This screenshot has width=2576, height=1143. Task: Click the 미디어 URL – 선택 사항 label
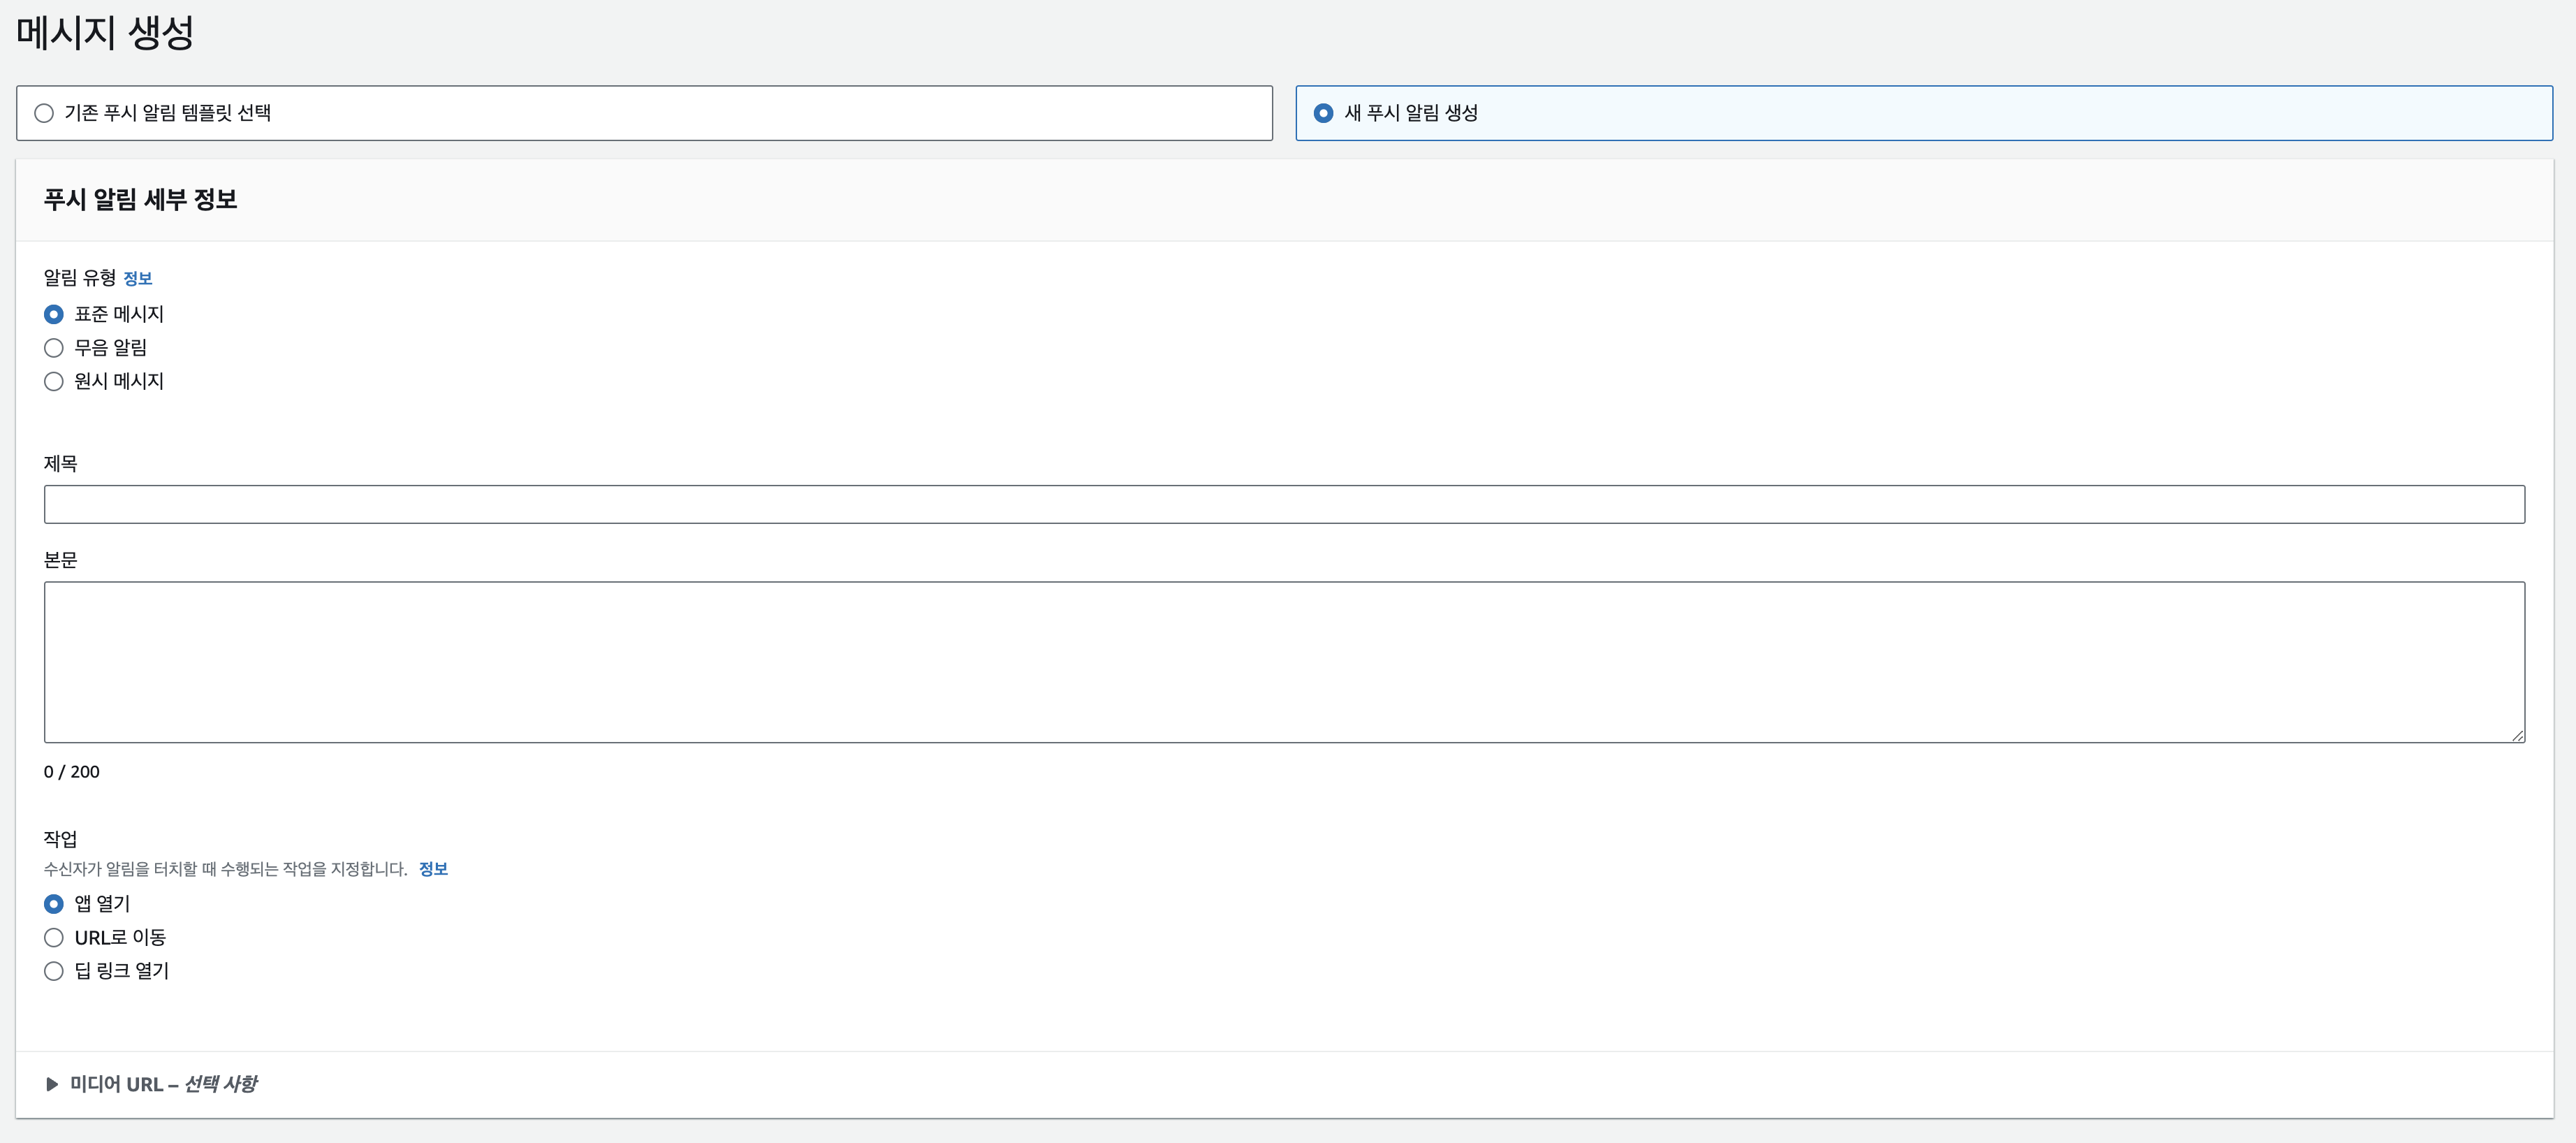(x=164, y=1084)
